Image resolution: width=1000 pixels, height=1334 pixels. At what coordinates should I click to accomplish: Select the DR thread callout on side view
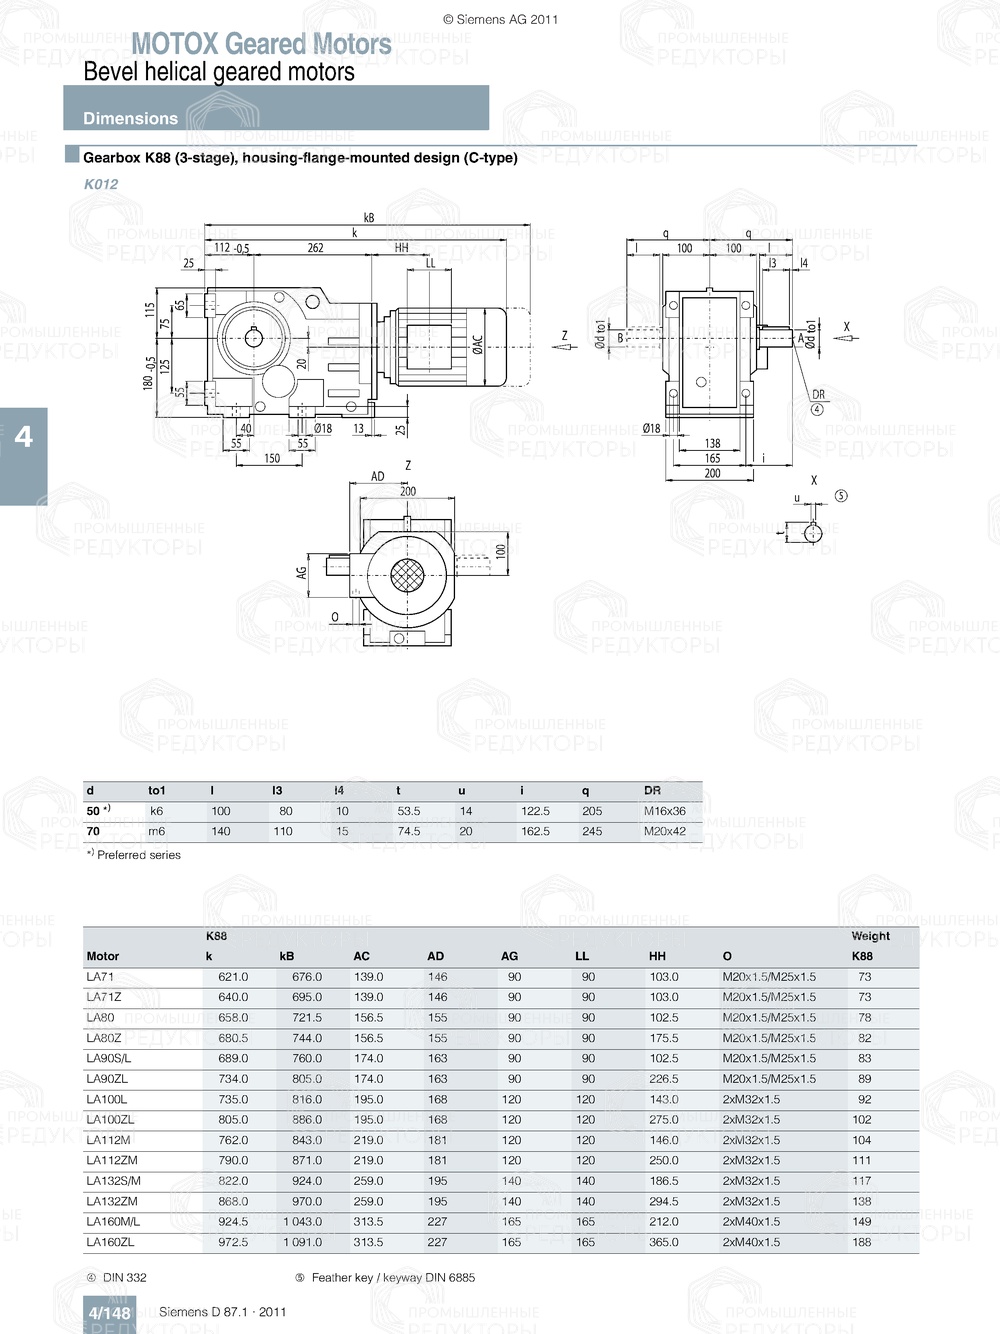click(x=817, y=396)
